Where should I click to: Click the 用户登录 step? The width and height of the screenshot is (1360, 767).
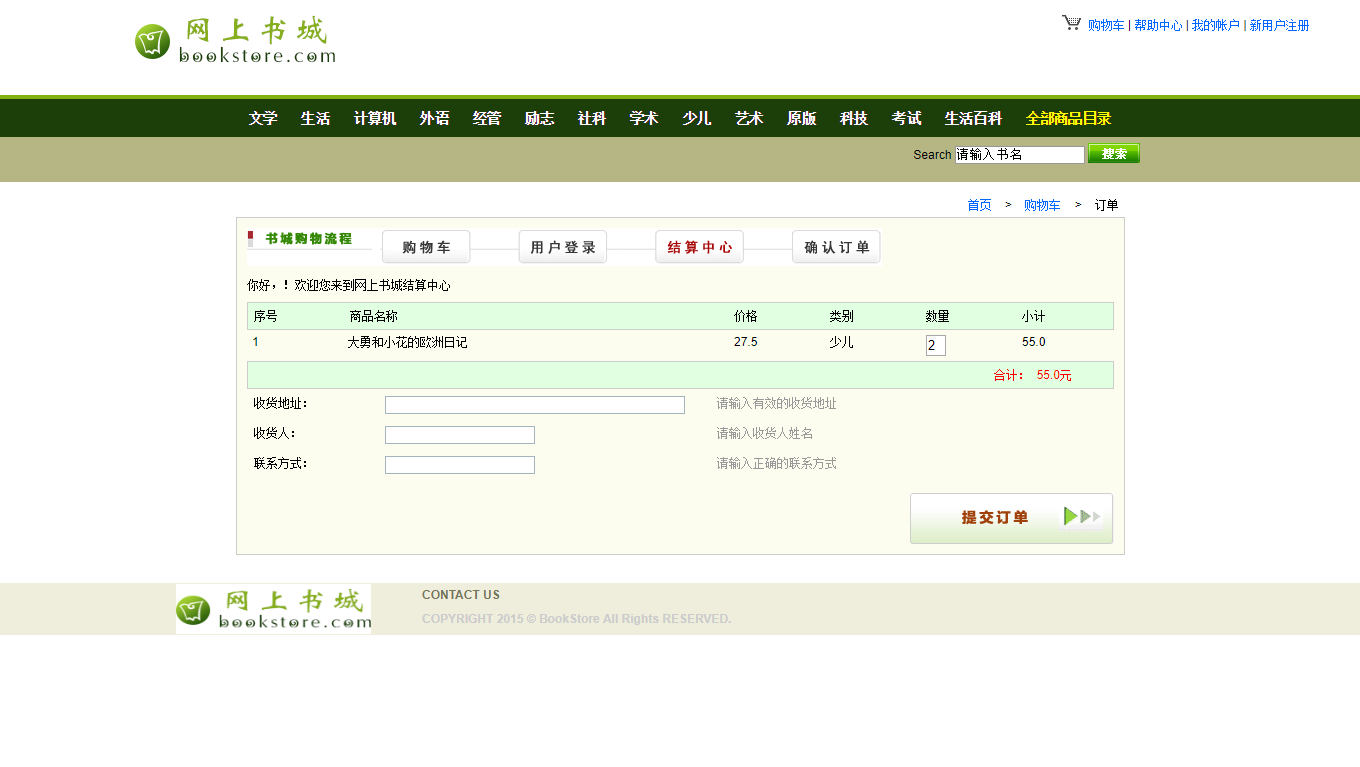point(563,247)
